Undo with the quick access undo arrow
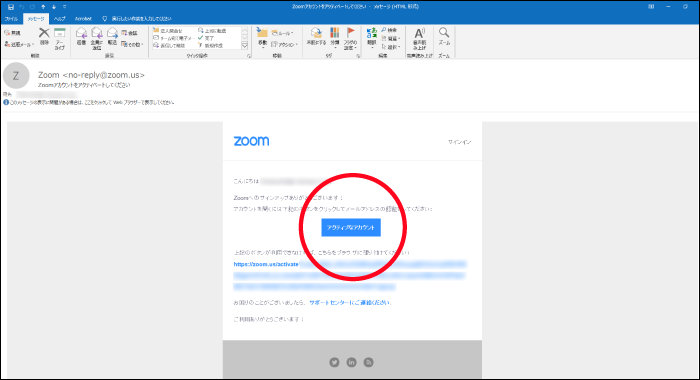700x380 pixels. 21,7
